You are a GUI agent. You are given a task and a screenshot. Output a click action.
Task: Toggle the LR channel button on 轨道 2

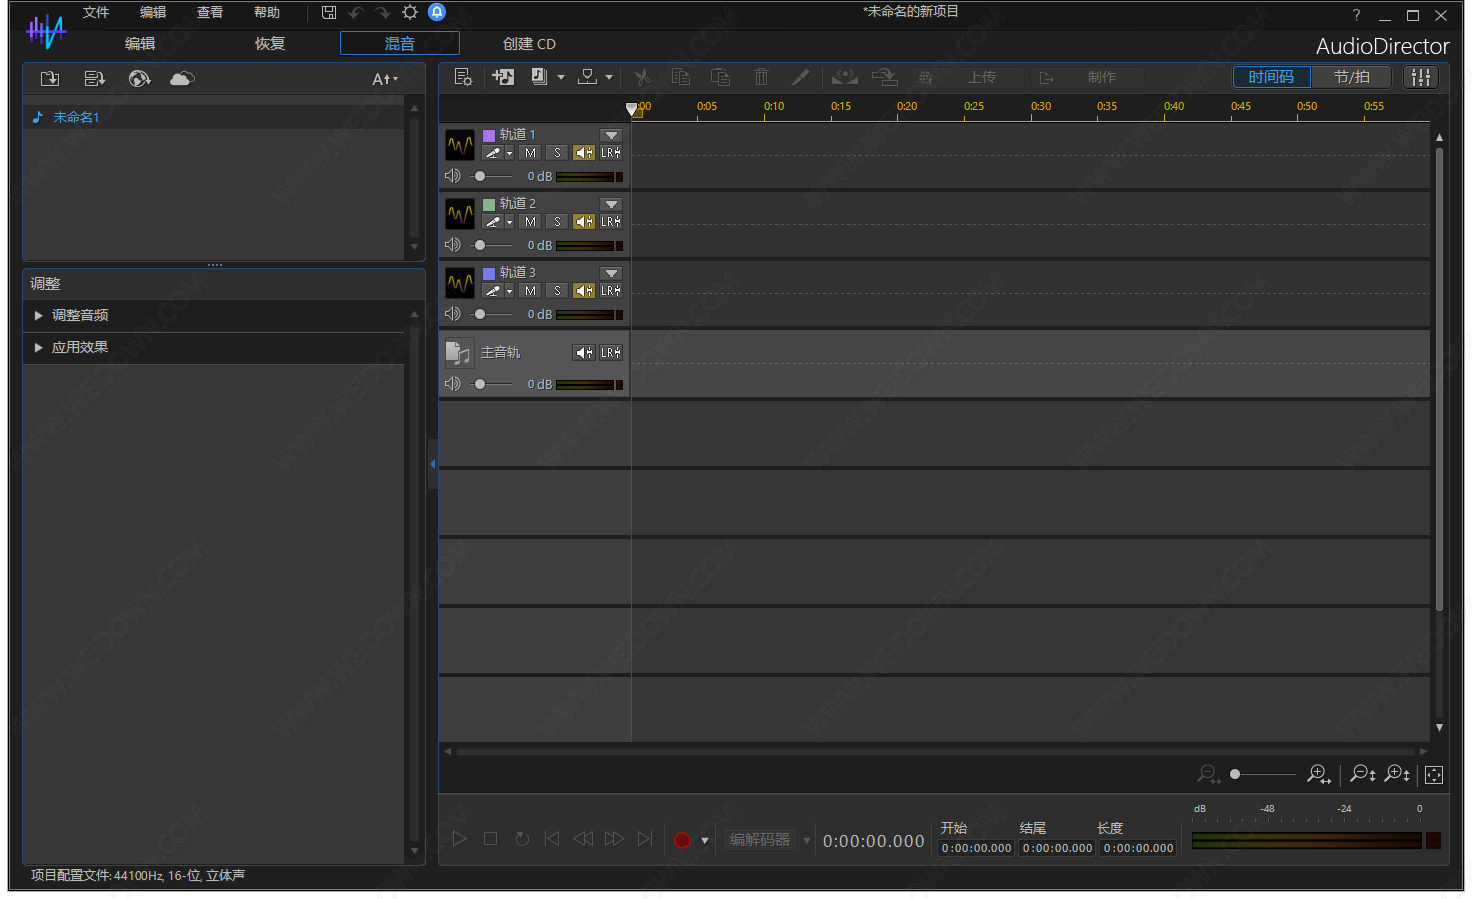click(x=611, y=222)
